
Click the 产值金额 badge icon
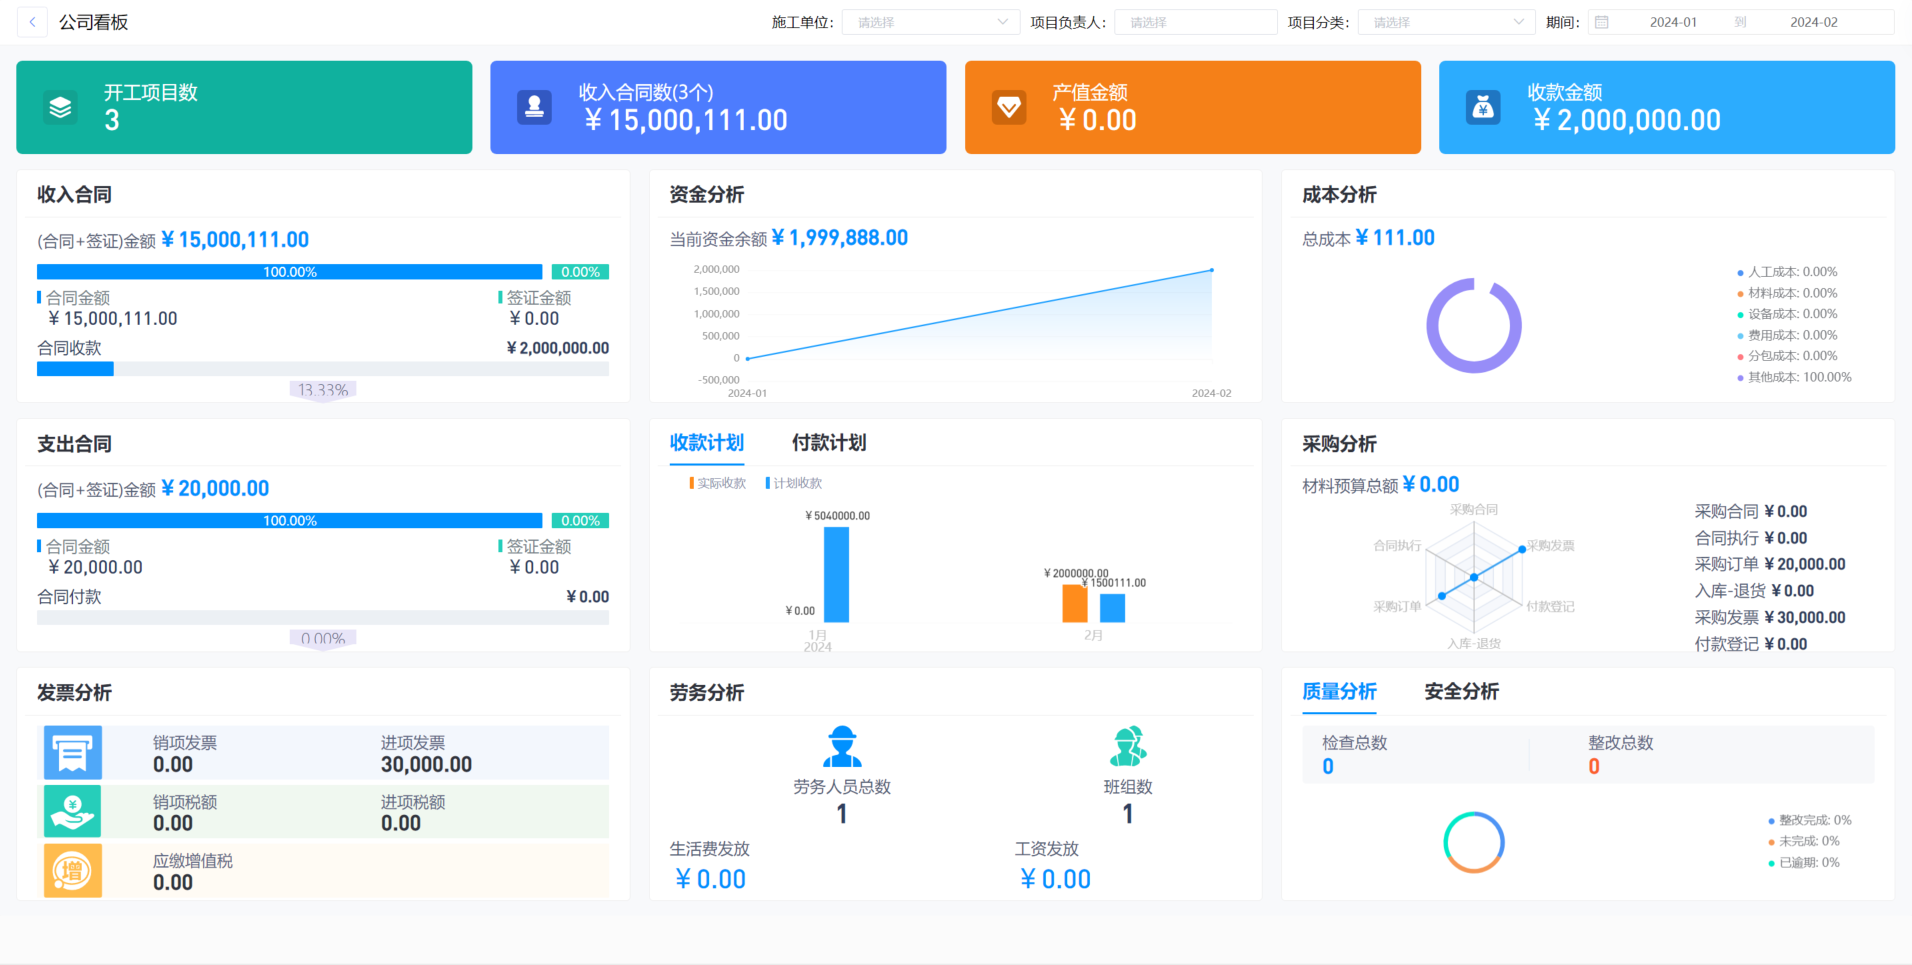[x=1009, y=106]
